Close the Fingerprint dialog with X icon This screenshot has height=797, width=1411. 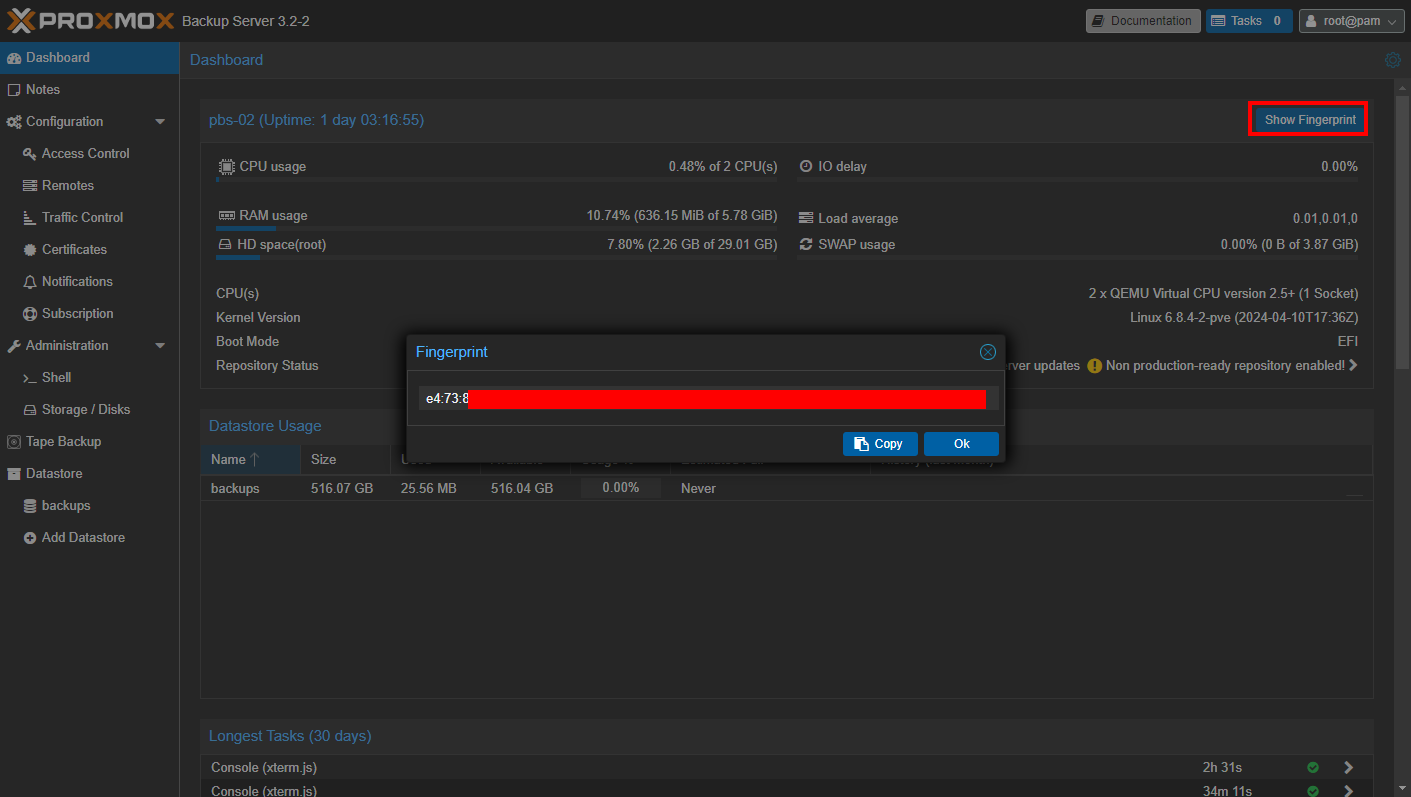[988, 352]
